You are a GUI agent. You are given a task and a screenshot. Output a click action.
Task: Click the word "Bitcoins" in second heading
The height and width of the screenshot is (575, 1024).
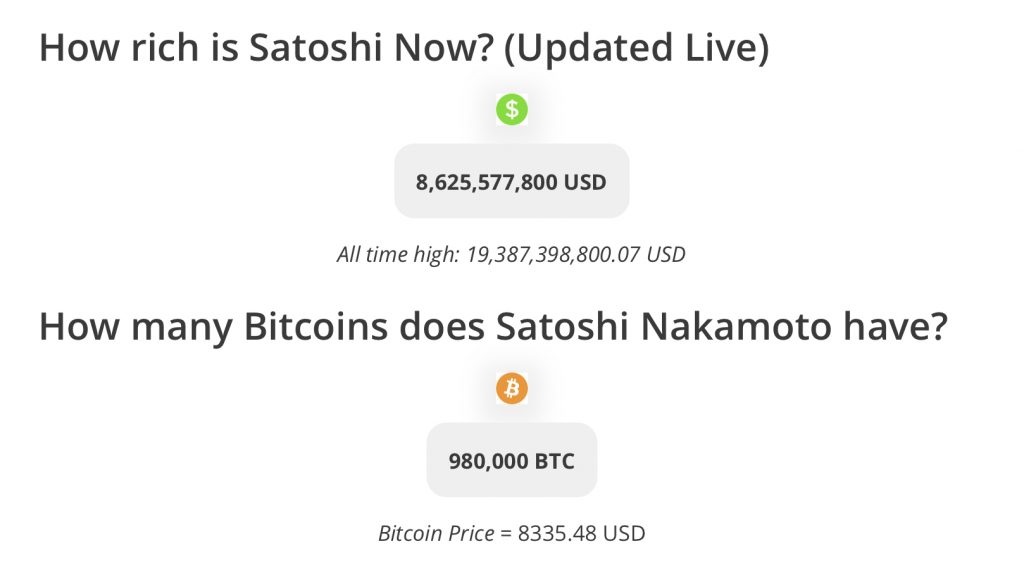316,326
